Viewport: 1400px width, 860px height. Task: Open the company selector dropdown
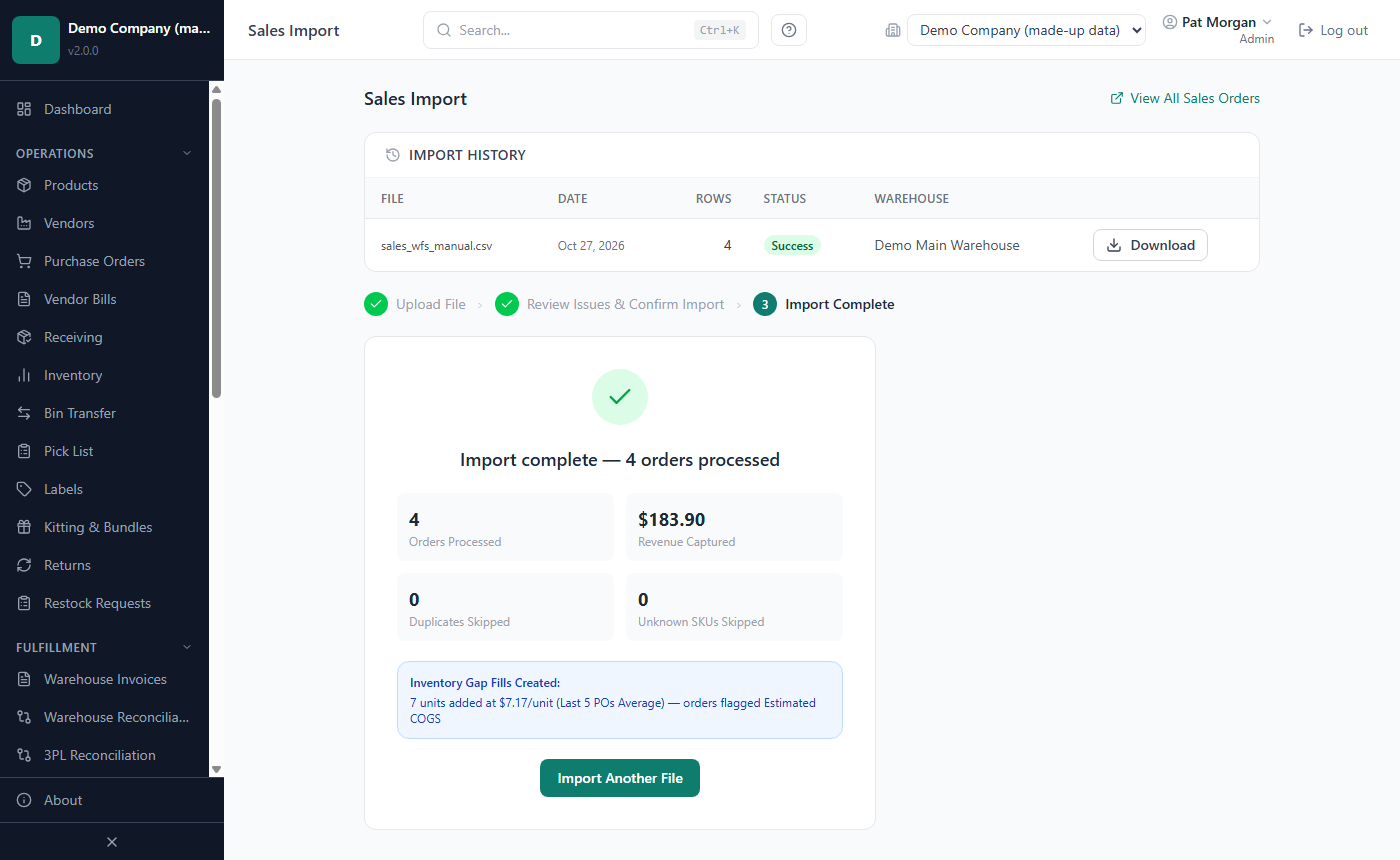coord(1026,30)
